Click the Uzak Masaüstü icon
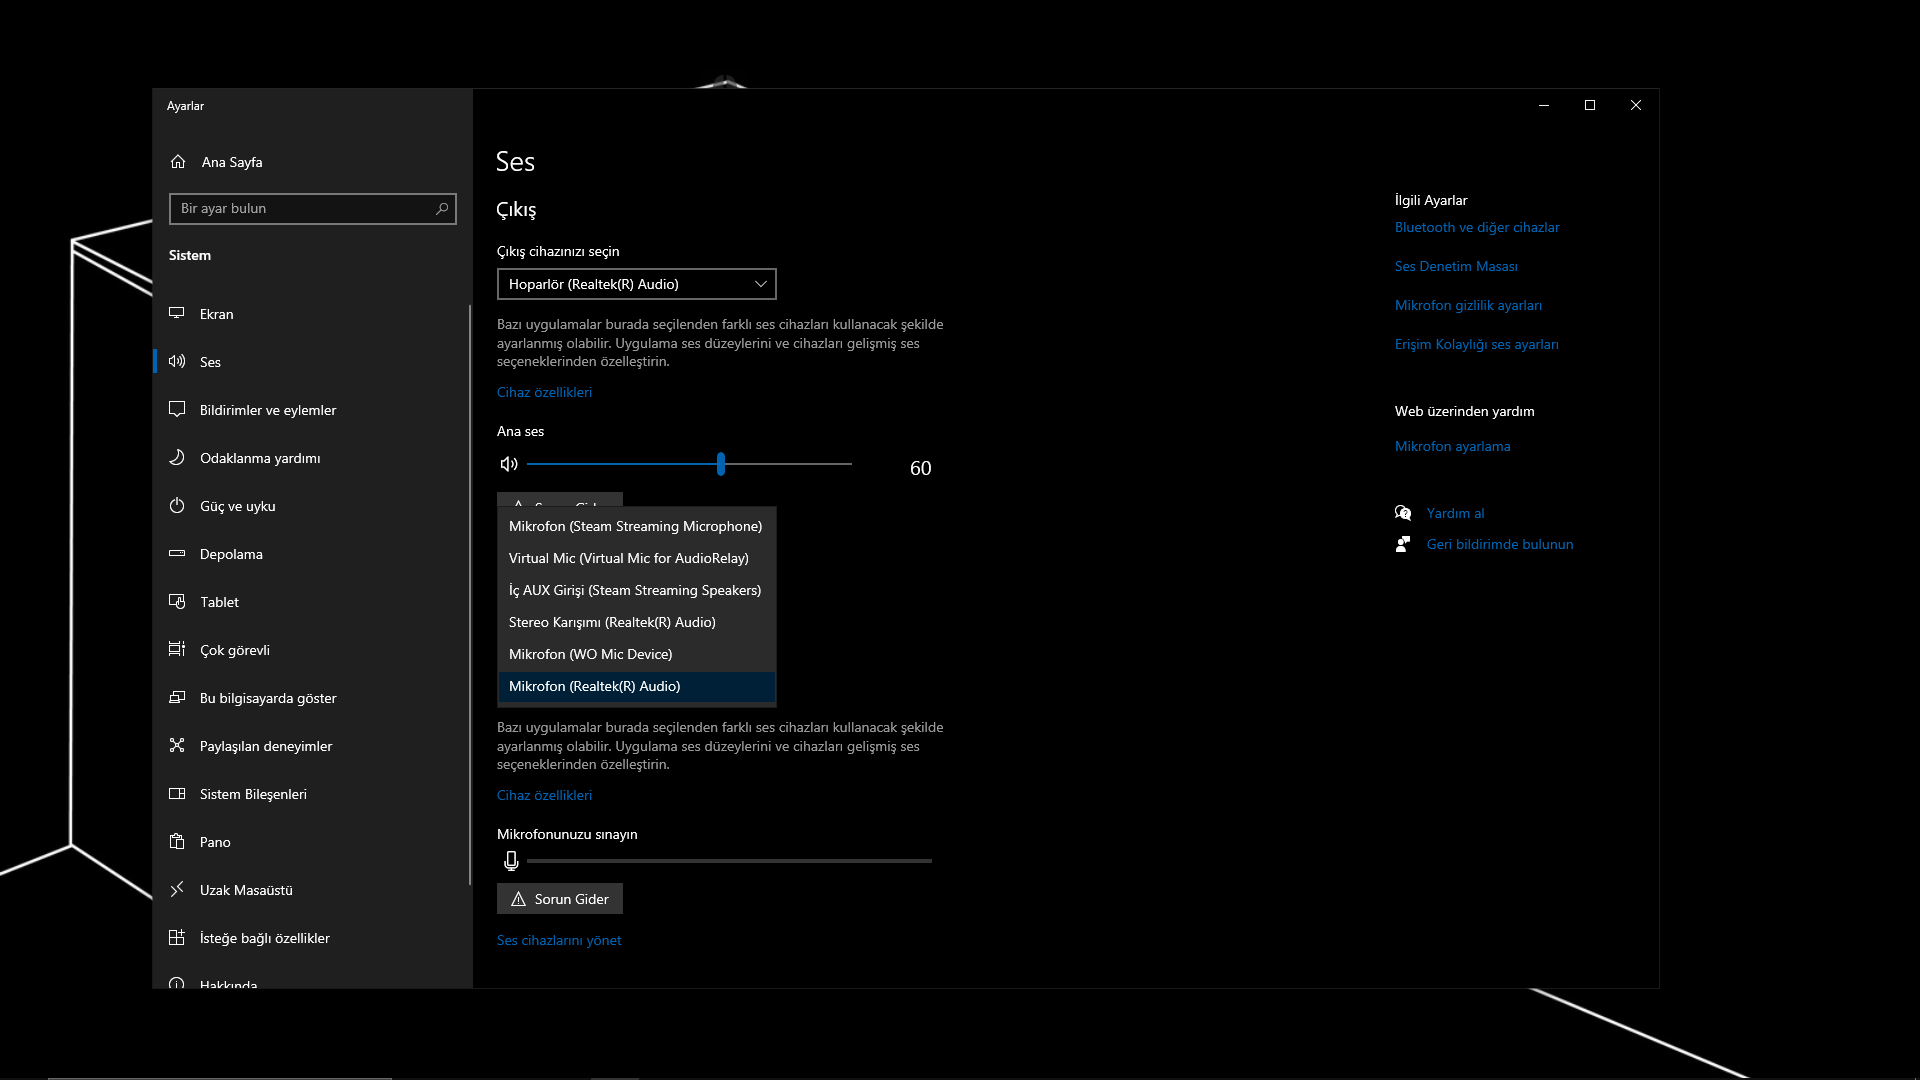This screenshot has width=1920, height=1080. tap(177, 890)
